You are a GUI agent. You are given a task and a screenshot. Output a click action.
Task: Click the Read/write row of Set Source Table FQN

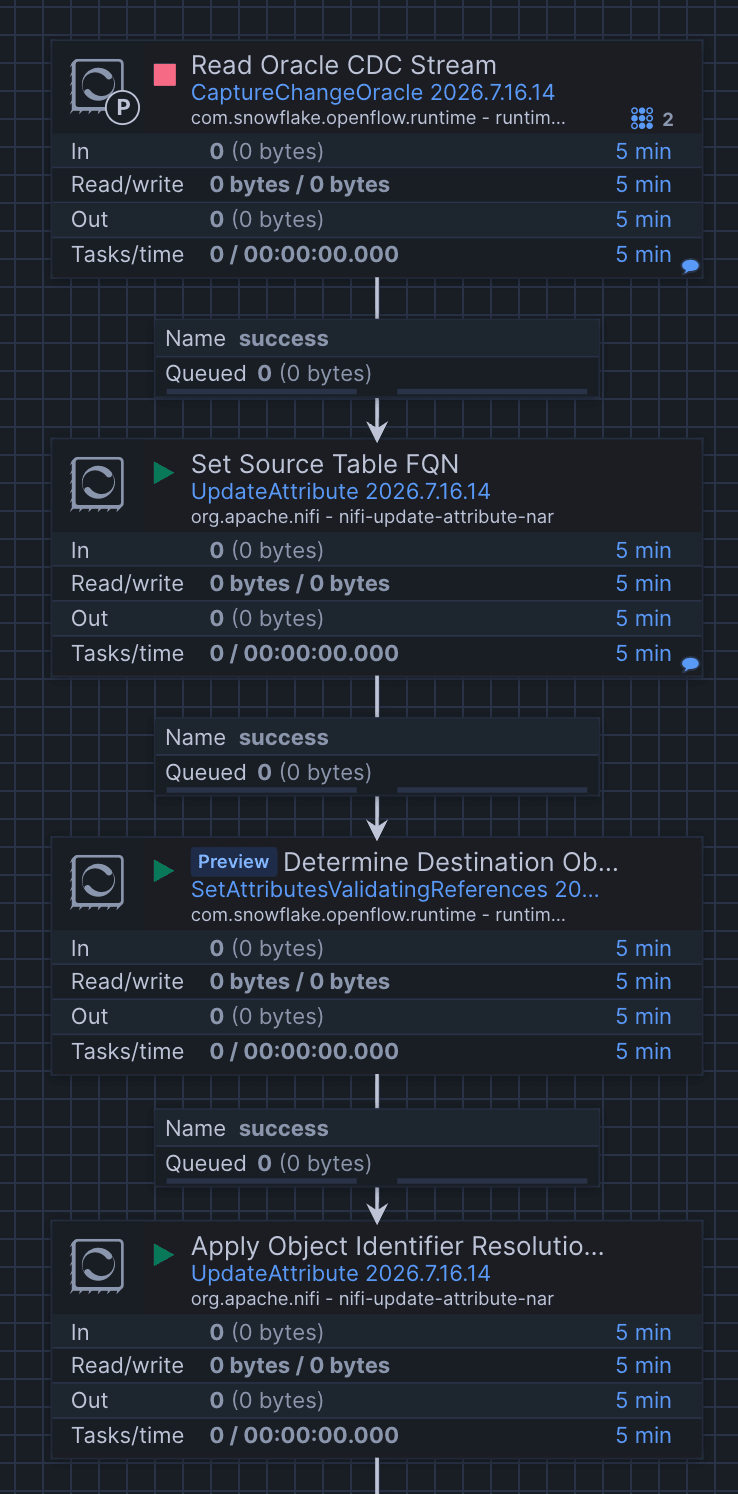coord(377,584)
